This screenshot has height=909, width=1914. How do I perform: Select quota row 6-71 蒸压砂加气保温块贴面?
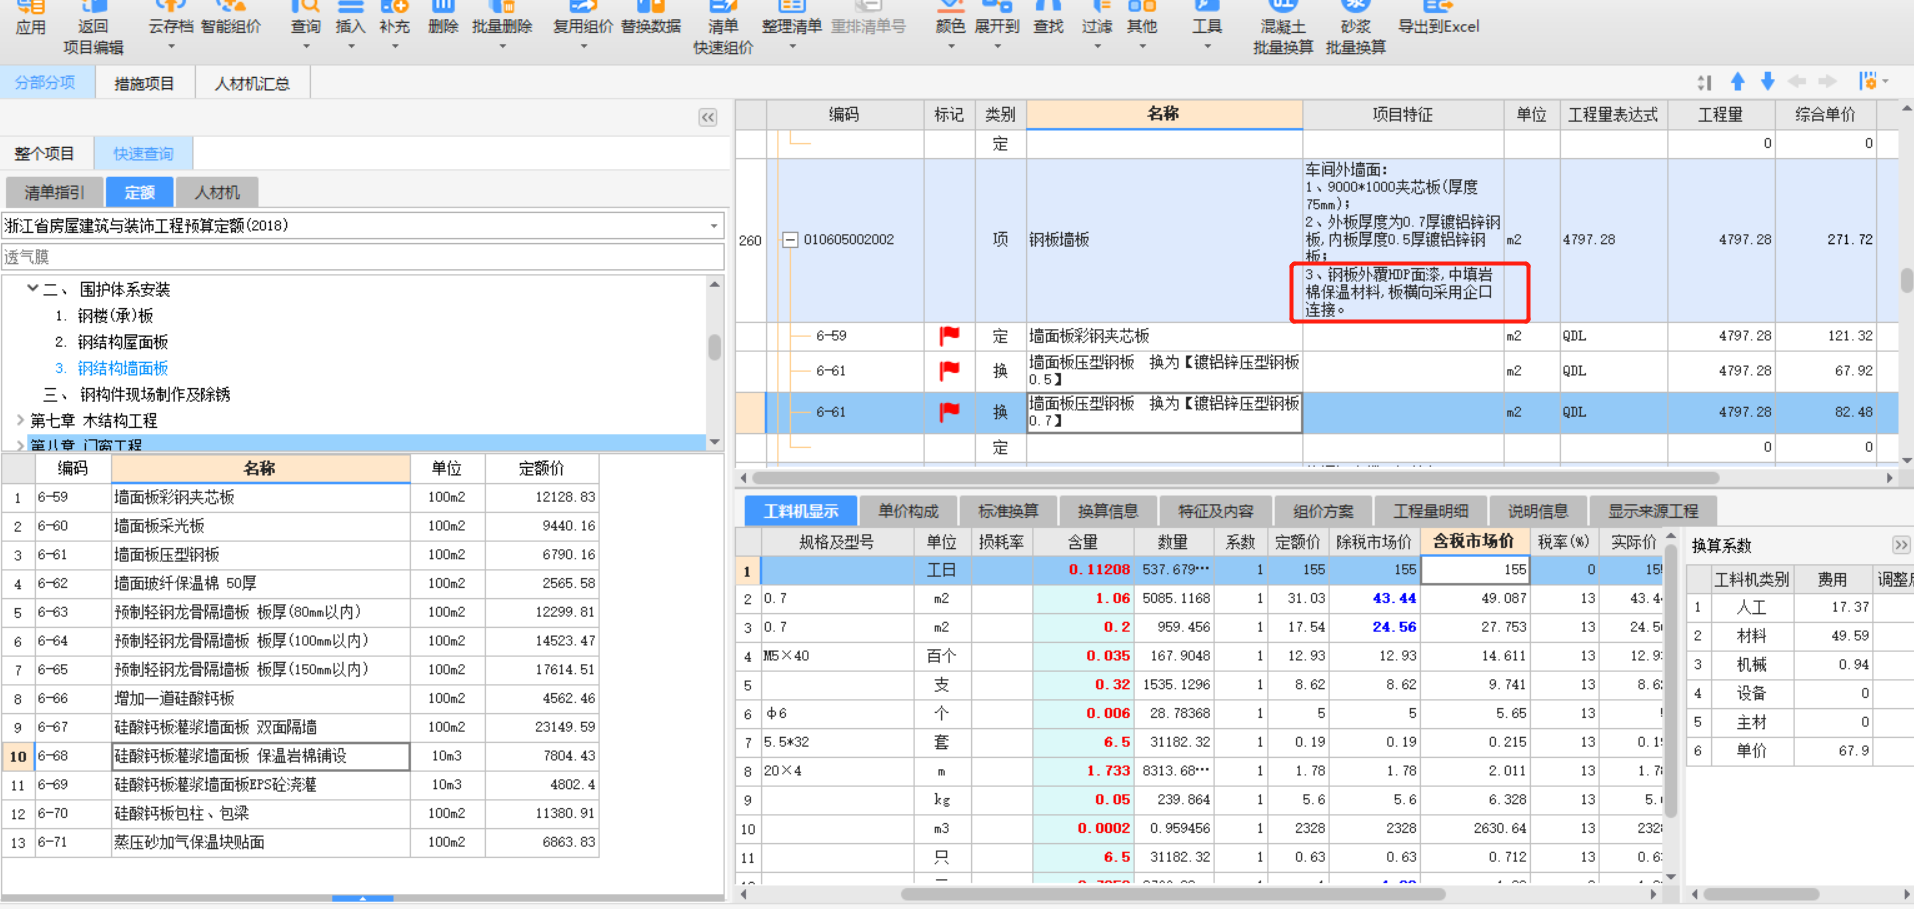point(300,842)
